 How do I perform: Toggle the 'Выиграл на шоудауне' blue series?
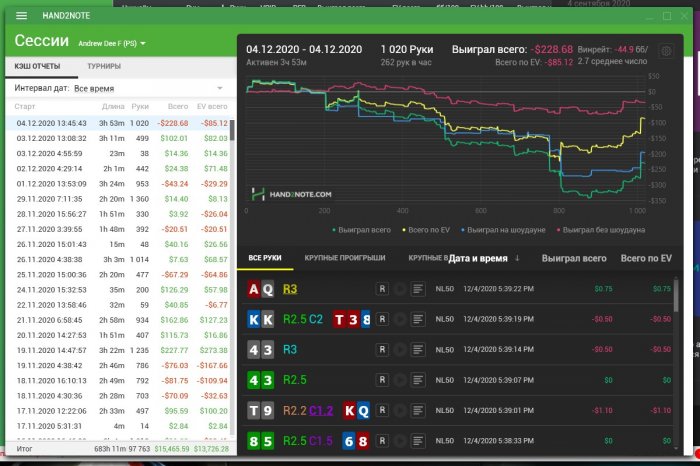click(x=503, y=230)
